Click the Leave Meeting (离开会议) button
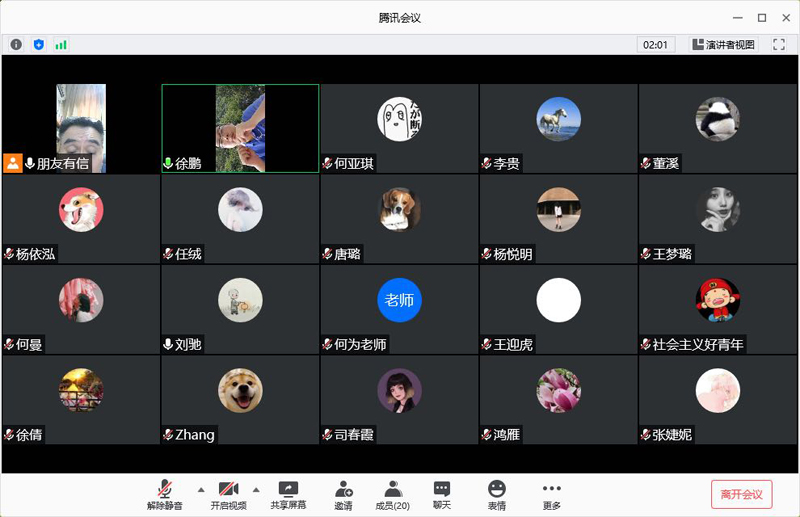The width and height of the screenshot is (800, 517). click(741, 494)
